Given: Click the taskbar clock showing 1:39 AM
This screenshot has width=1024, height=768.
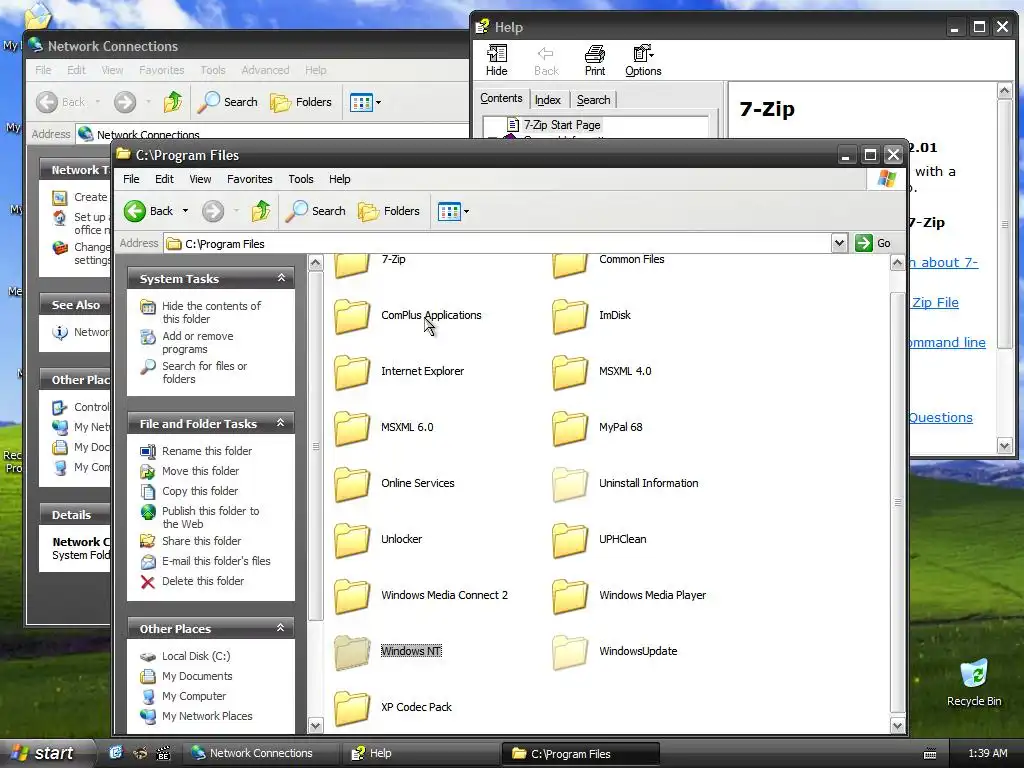Looking at the screenshot, I should click(x=987, y=754).
